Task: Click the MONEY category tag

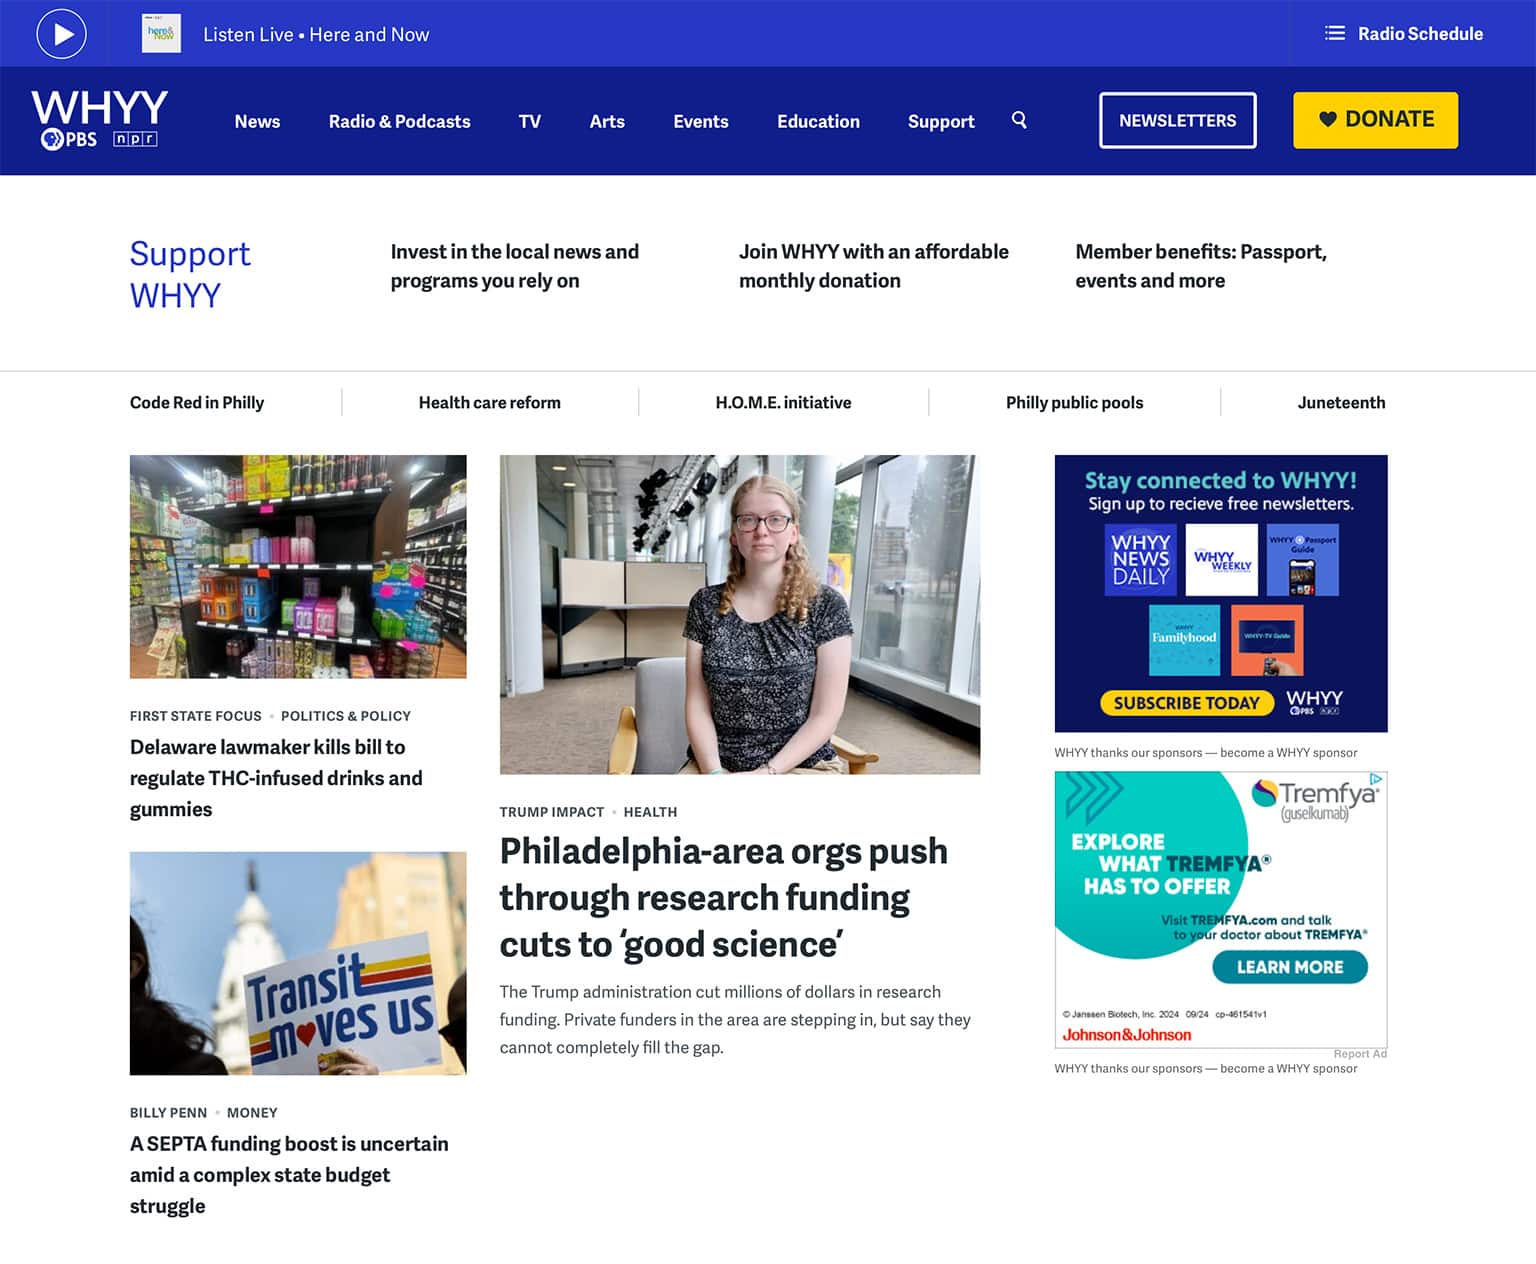Action: (x=252, y=1112)
